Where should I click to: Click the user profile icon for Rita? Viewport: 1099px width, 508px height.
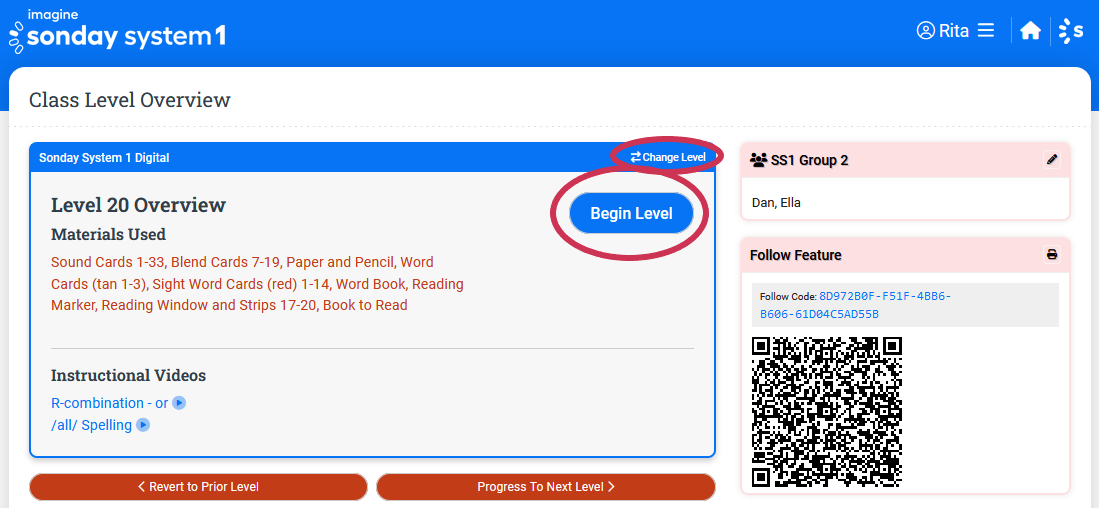(926, 31)
